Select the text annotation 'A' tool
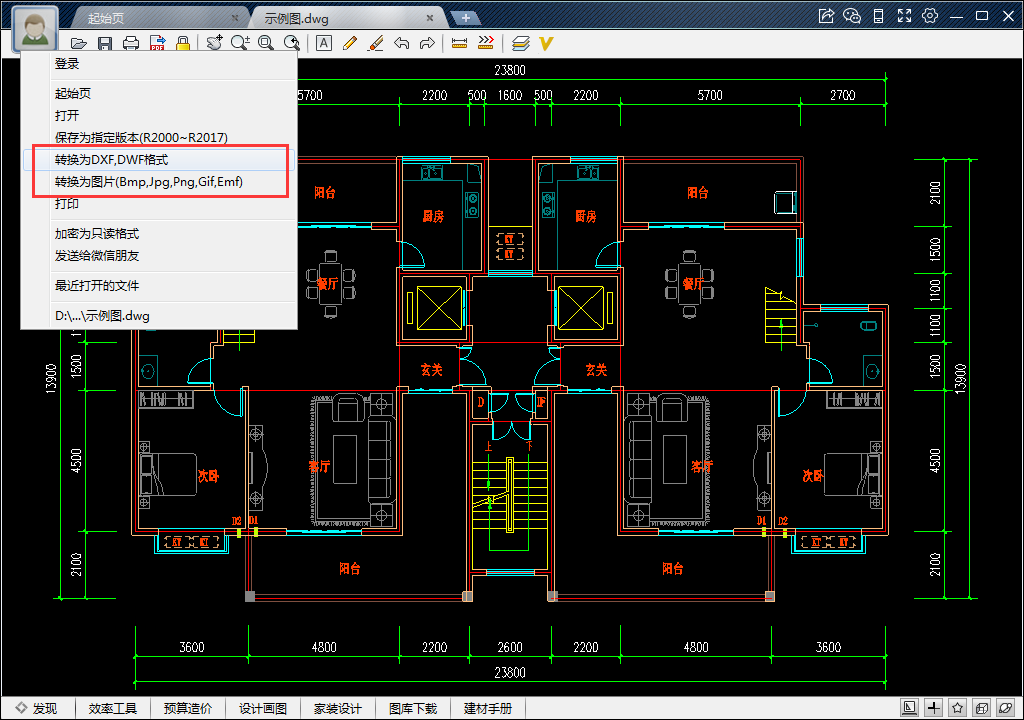This screenshot has height=720, width=1024. (x=323, y=43)
